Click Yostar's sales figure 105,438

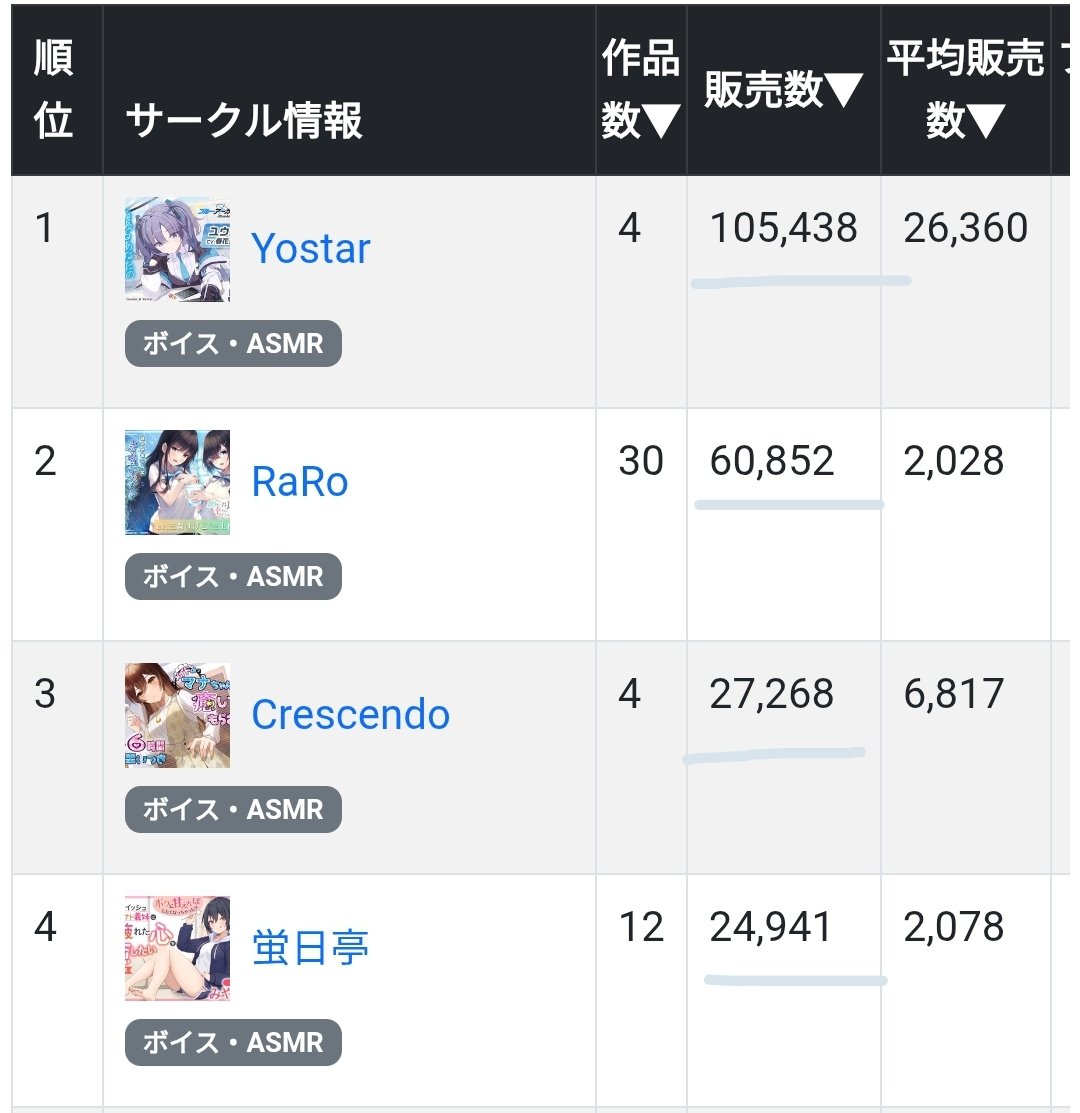tap(783, 229)
